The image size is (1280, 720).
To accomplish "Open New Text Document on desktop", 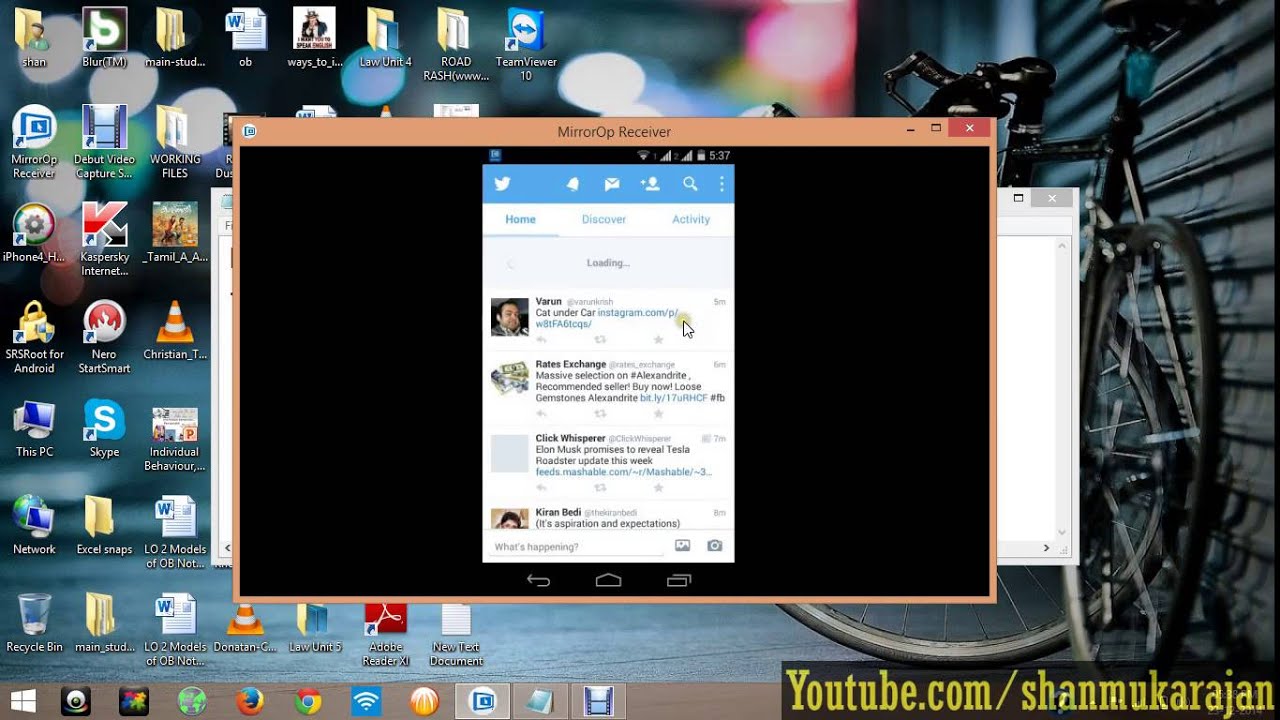I will click(x=456, y=635).
